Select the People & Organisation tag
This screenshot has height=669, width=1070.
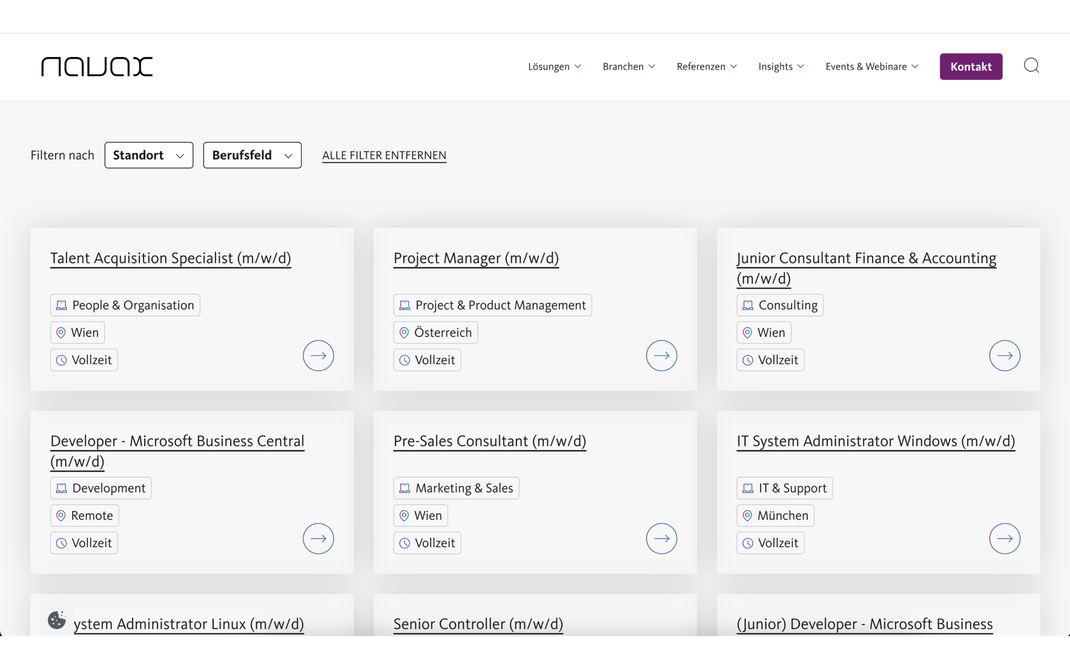[125, 305]
